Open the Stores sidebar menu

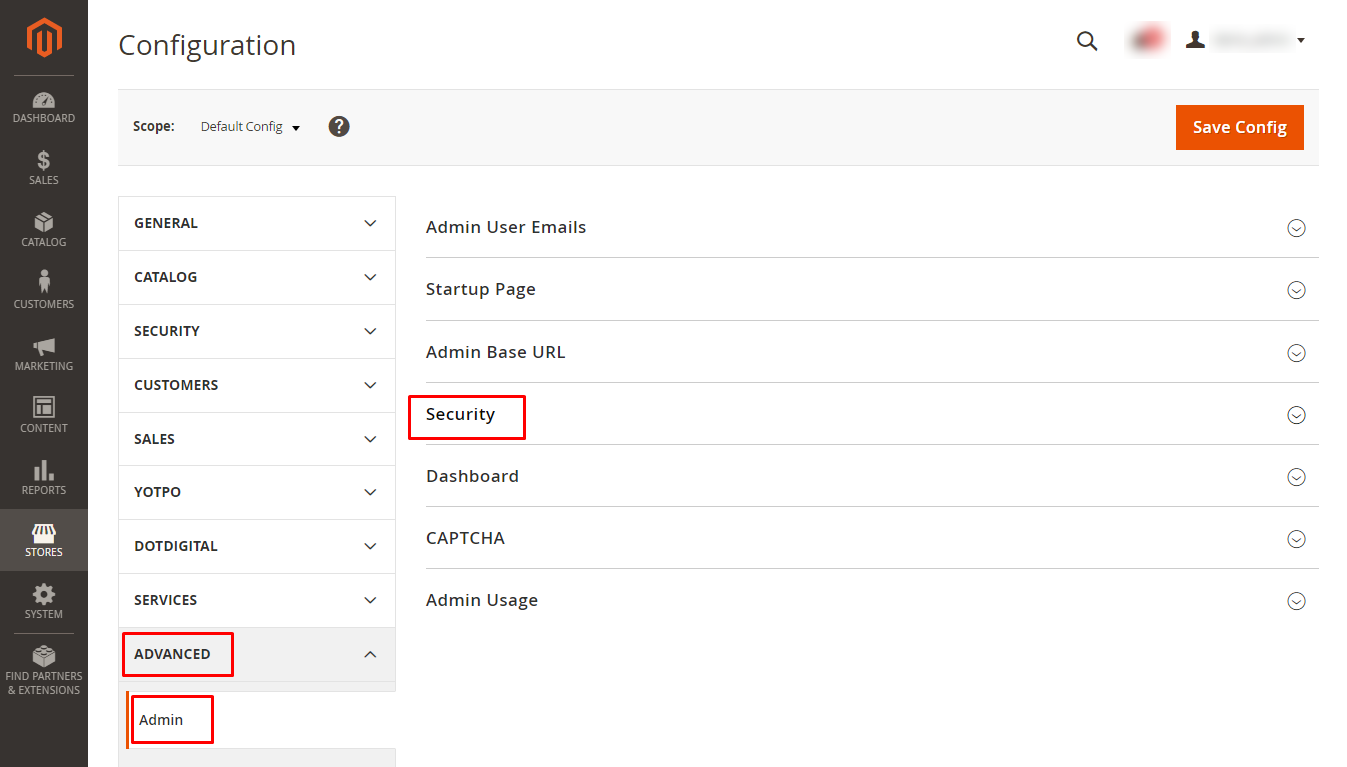coord(44,540)
